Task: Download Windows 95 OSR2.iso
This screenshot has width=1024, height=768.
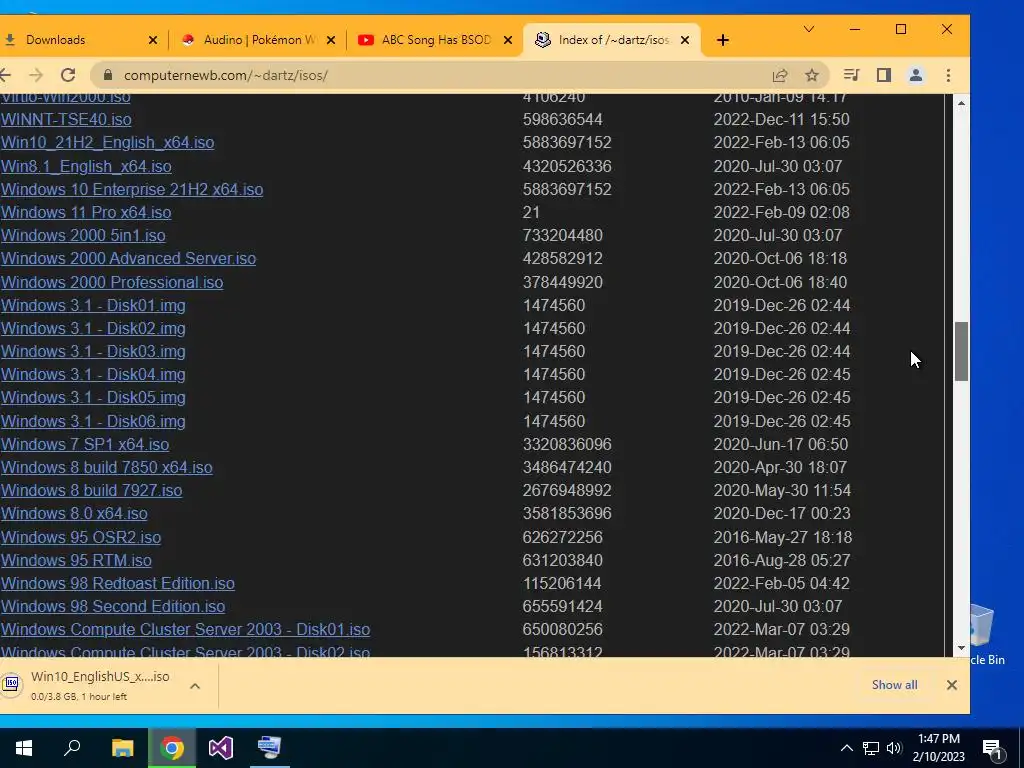Action: [x=80, y=537]
